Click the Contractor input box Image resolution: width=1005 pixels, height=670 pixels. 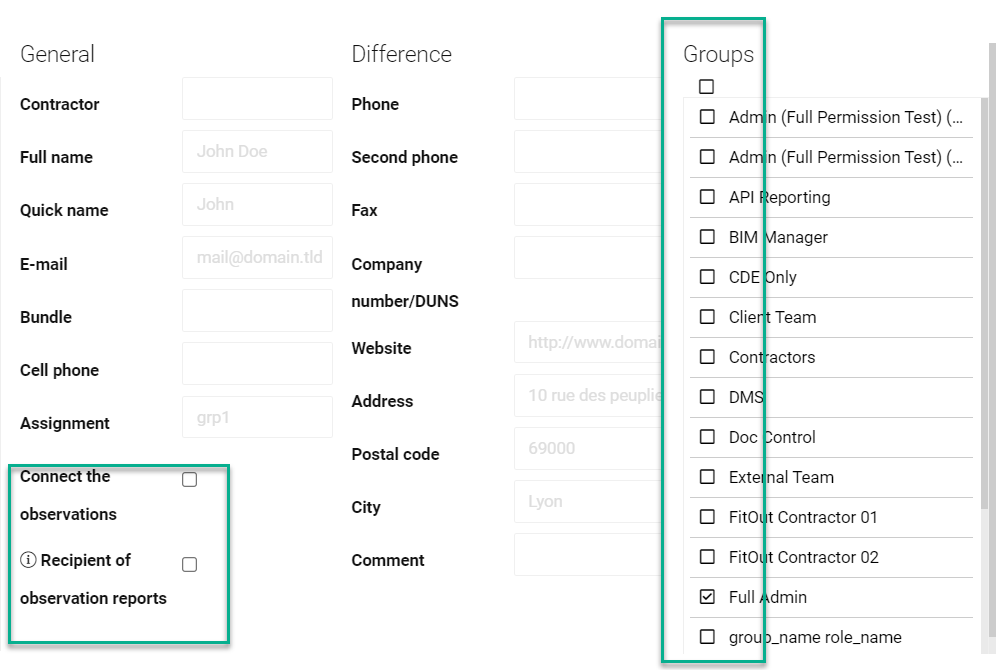257,99
